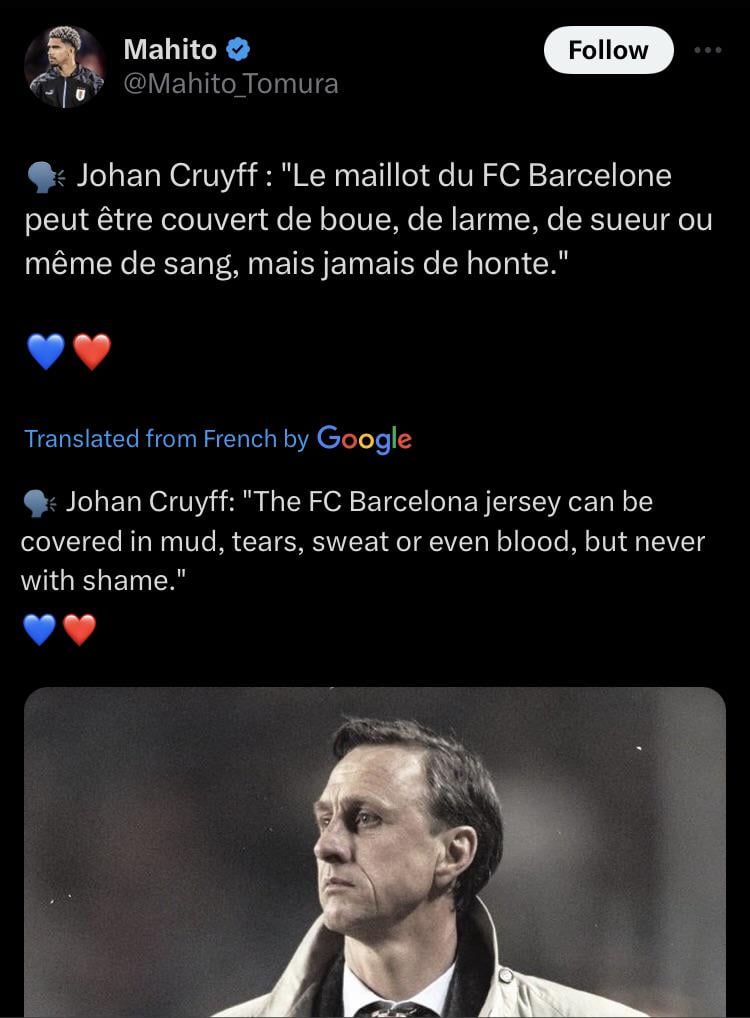Viewport: 750px width, 1018px height.
Task: Click the blue heart under the English translation
Action: [39, 629]
